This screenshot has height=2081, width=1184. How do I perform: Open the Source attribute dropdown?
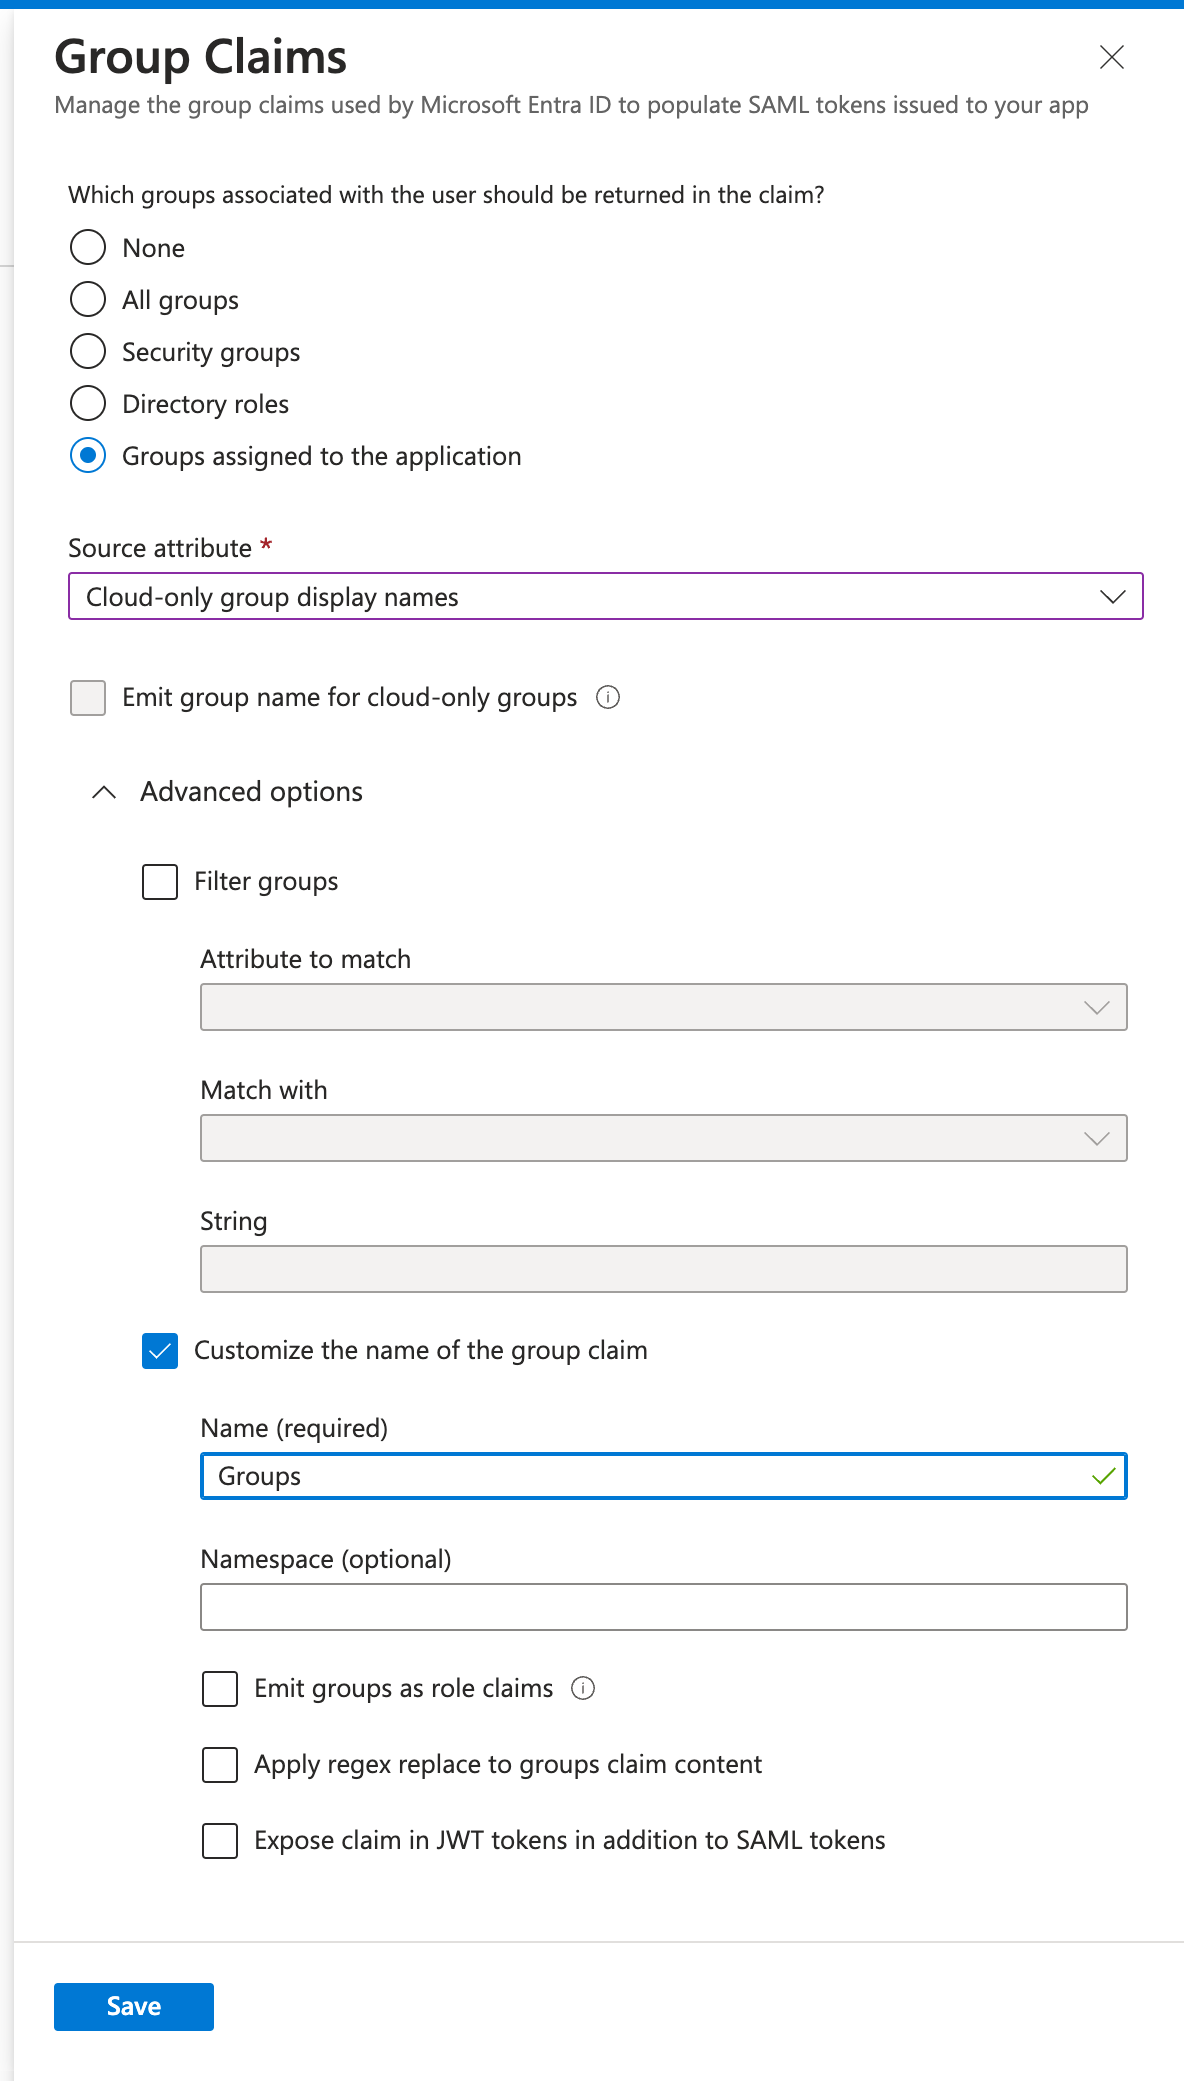click(x=1112, y=596)
